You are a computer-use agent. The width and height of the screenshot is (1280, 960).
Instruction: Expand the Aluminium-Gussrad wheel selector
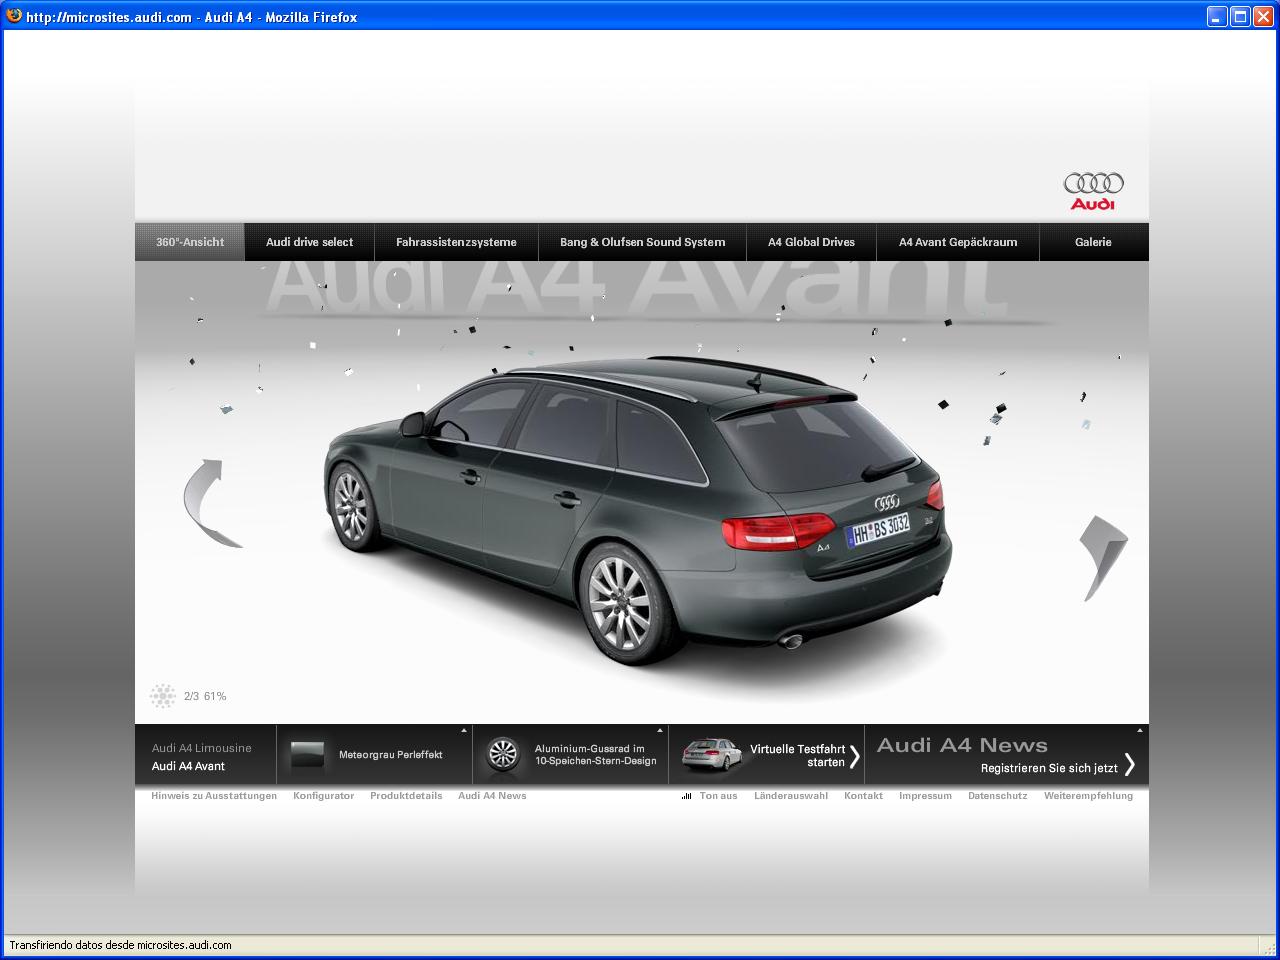660,731
